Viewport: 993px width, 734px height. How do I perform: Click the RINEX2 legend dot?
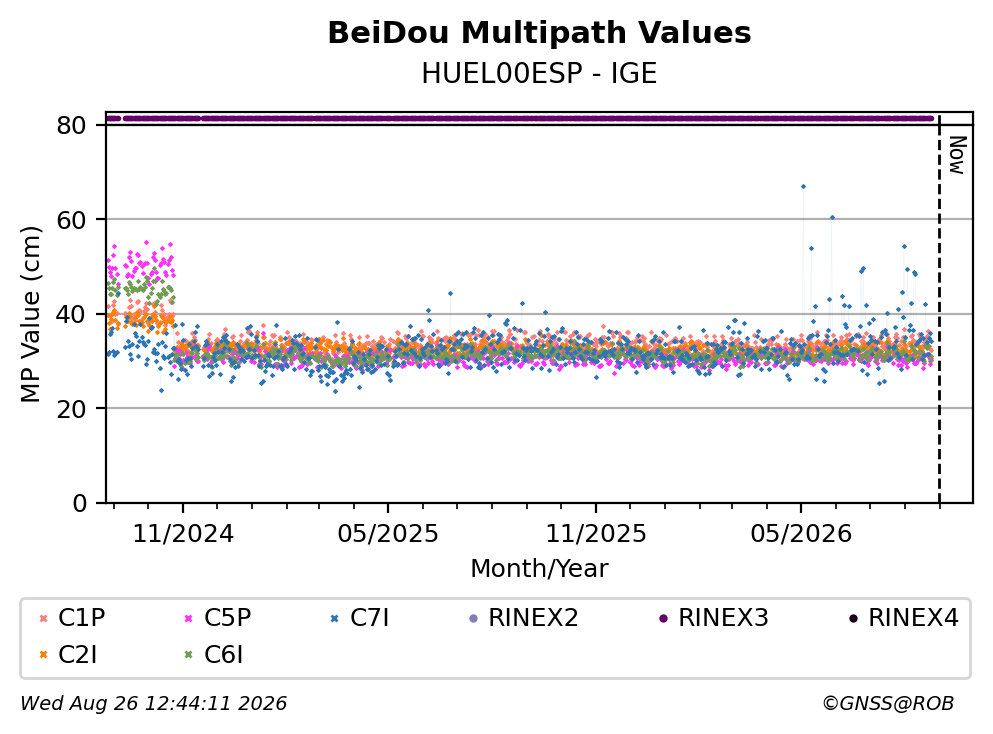pos(473,618)
